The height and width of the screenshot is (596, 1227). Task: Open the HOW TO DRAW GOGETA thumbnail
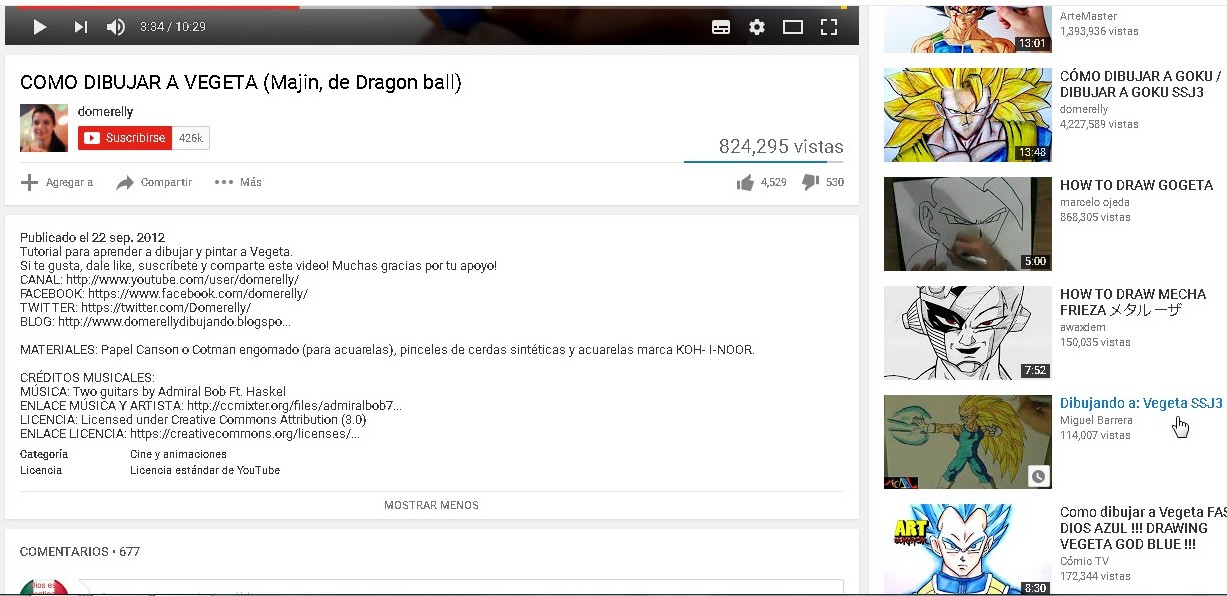tap(968, 224)
